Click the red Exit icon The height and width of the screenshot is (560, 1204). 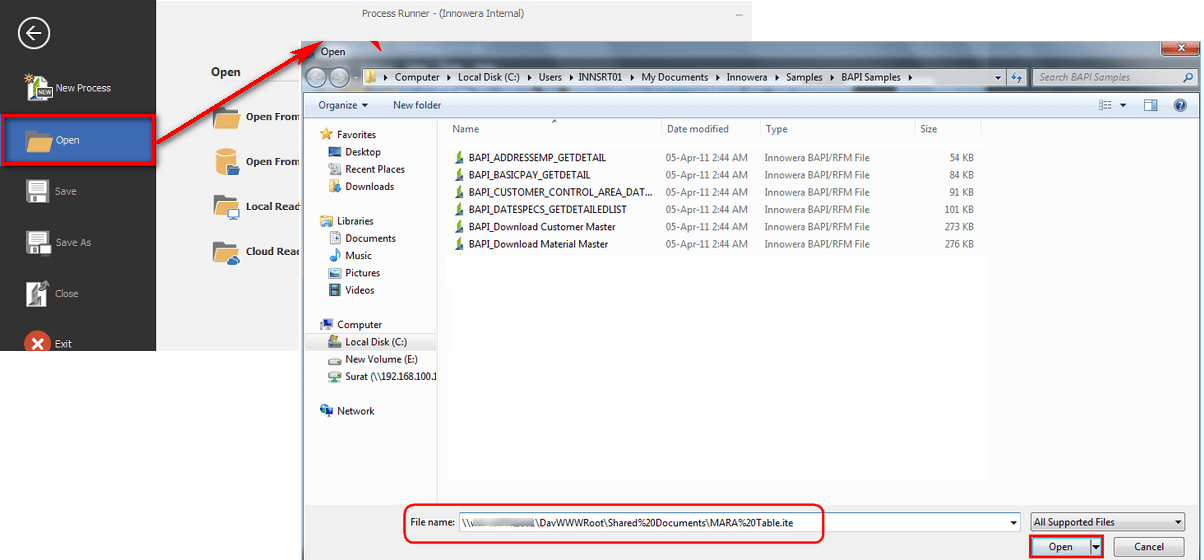37,343
